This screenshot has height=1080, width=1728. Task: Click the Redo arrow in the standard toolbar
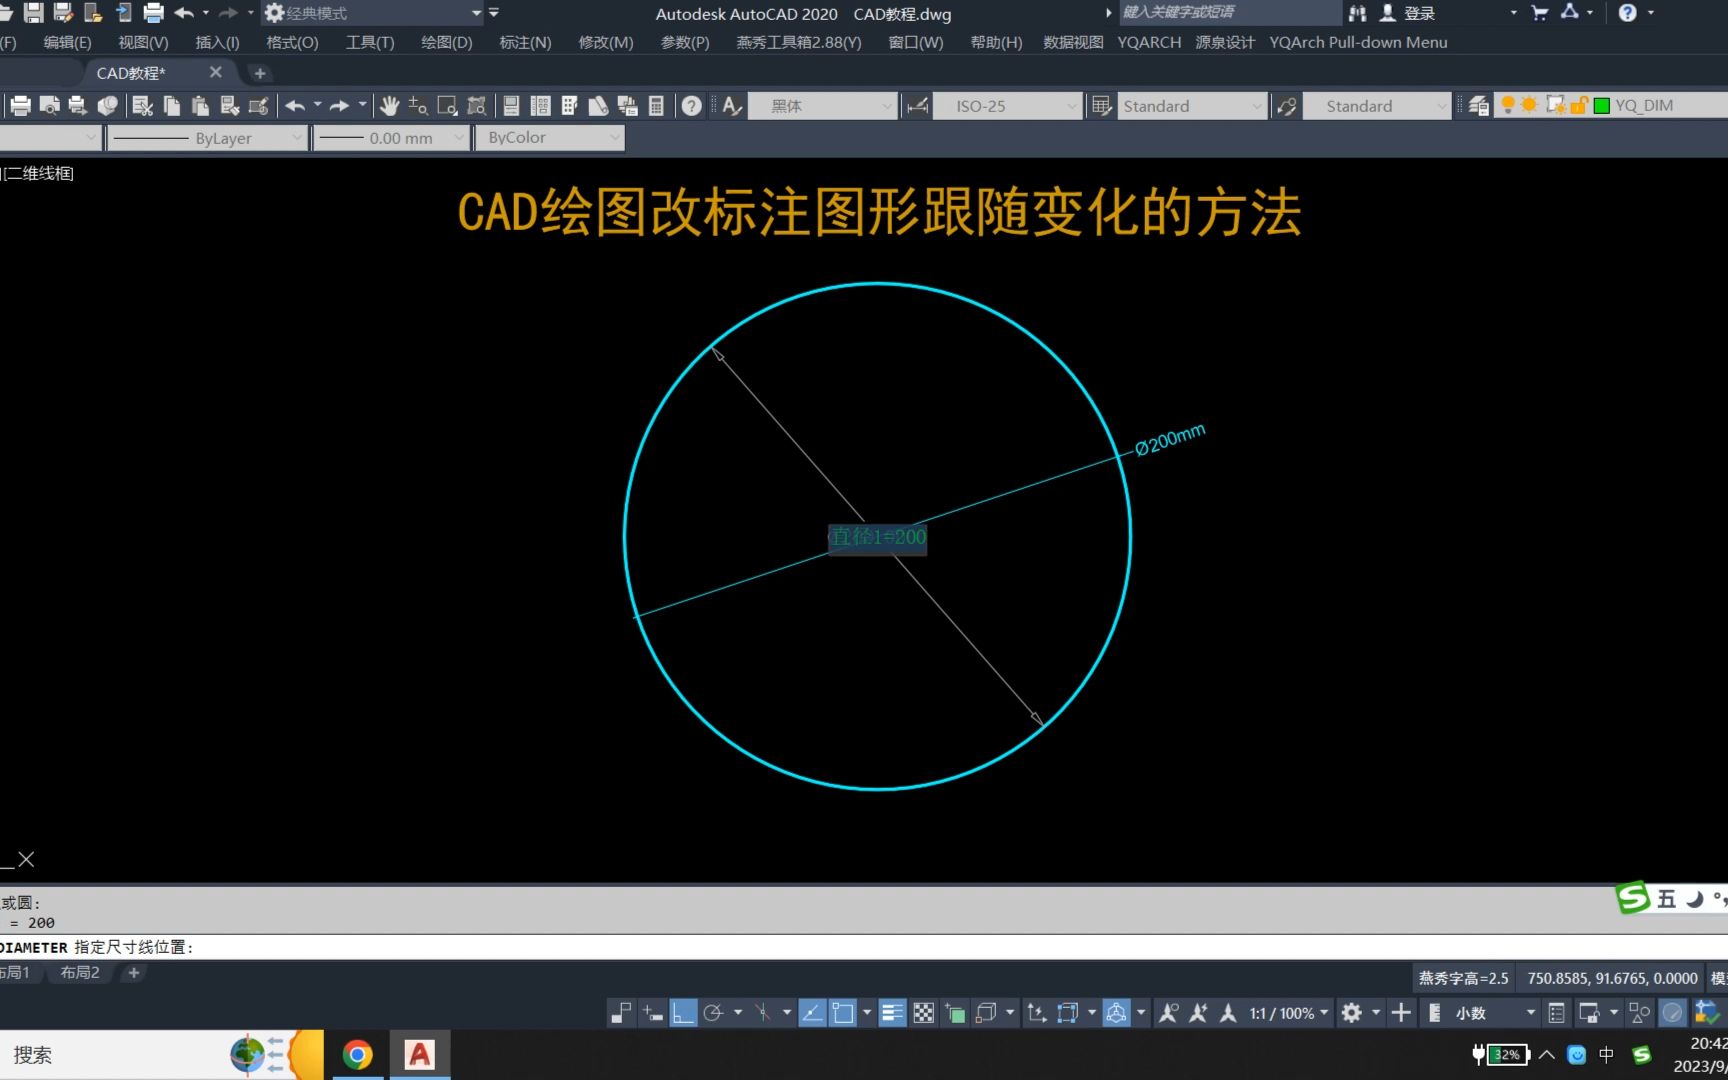click(x=340, y=106)
